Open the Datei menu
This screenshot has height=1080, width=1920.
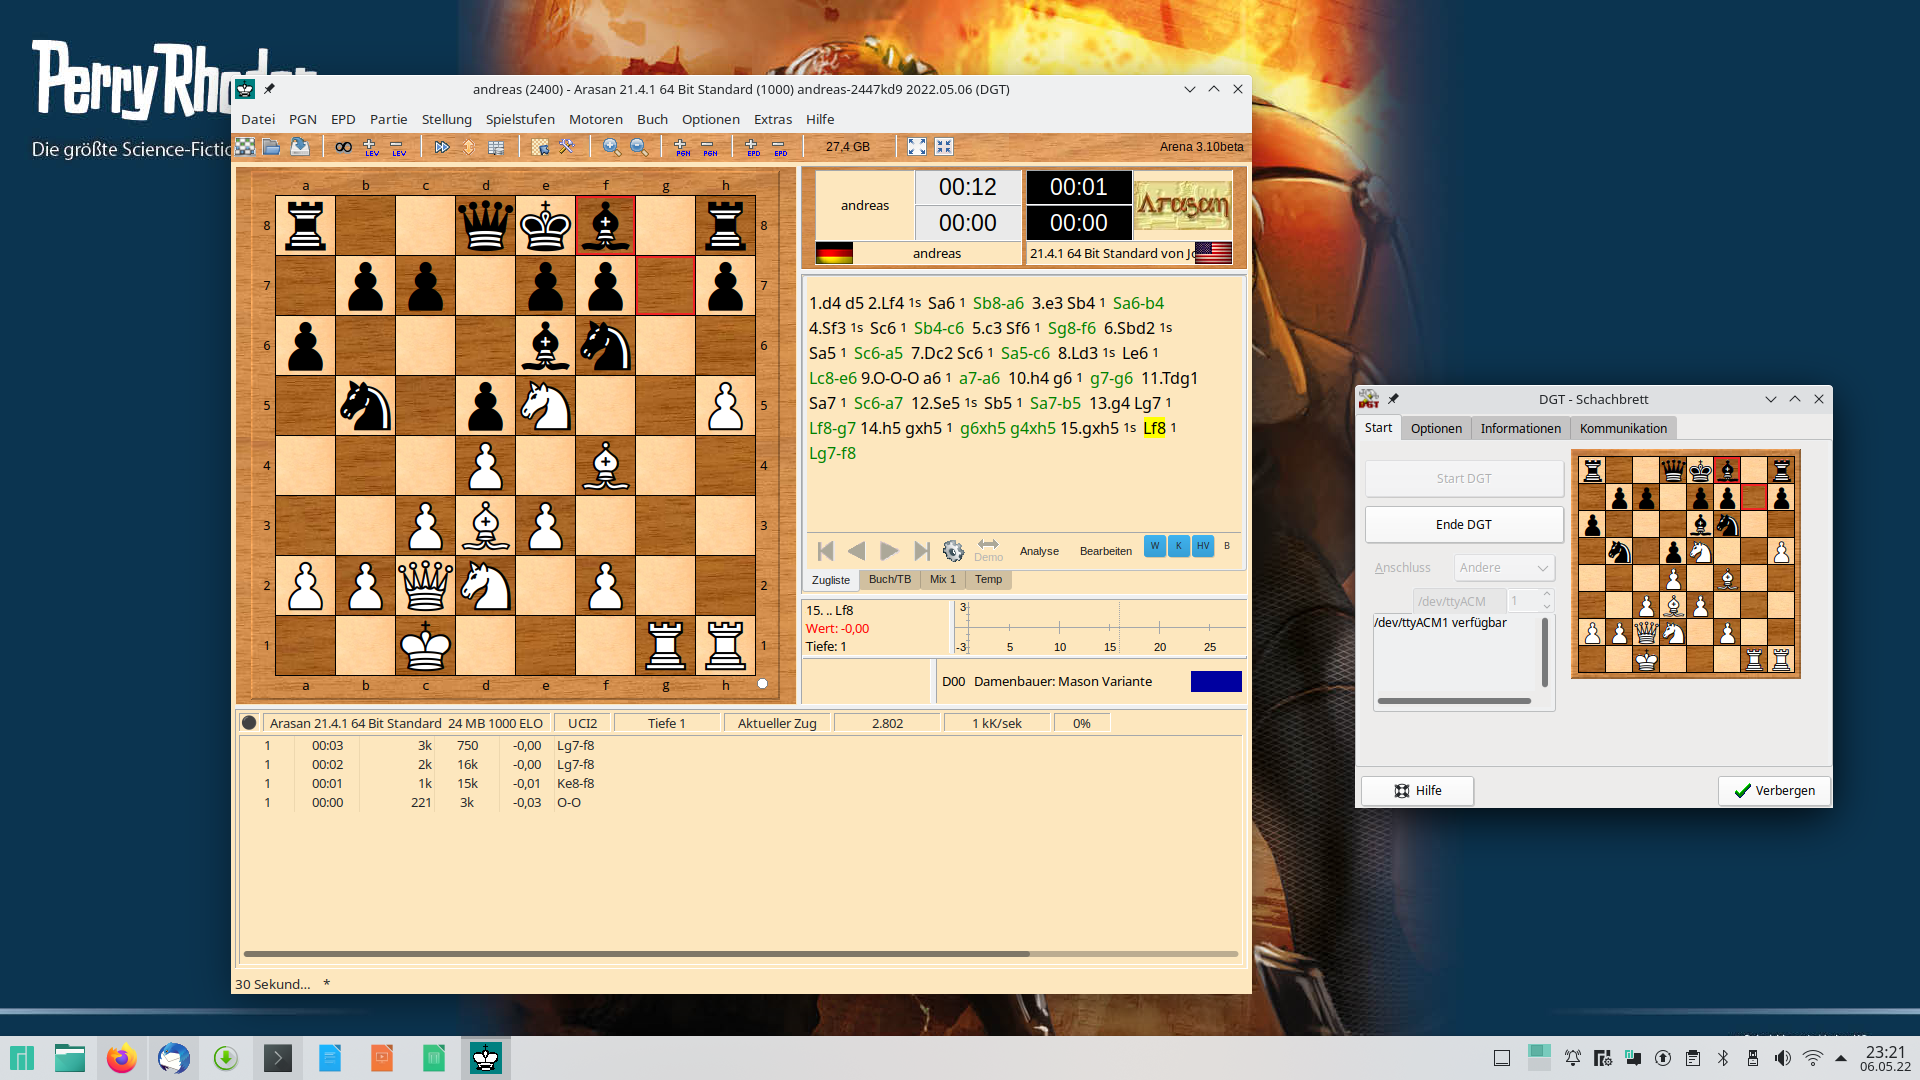[x=257, y=119]
